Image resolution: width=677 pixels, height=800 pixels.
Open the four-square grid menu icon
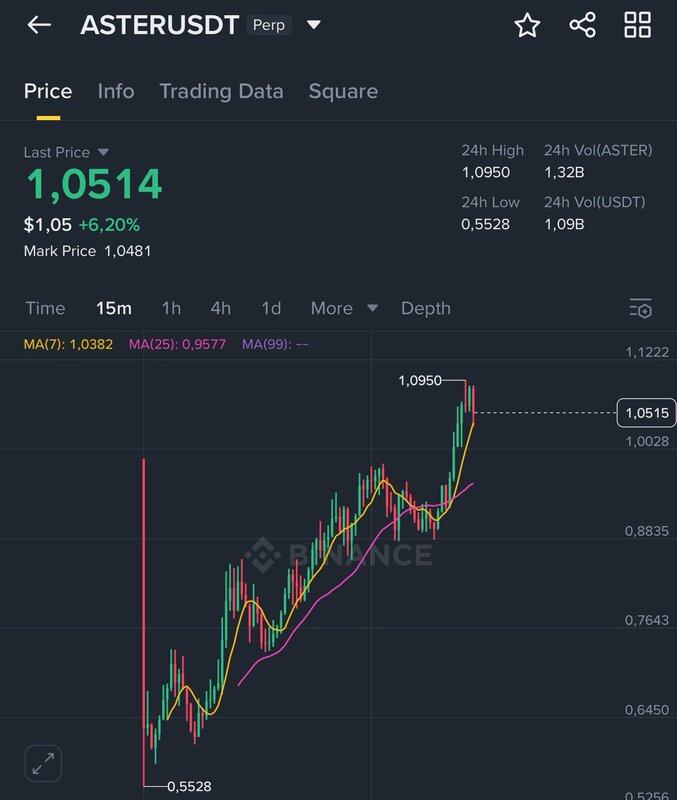pos(637,25)
